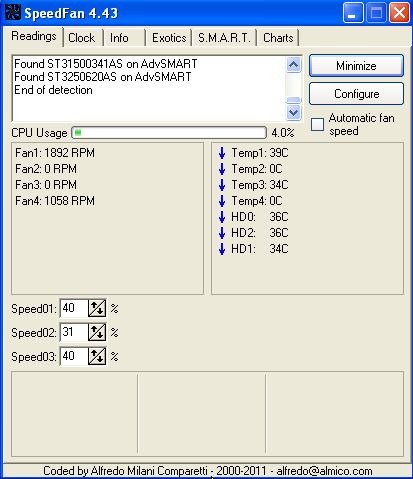
Task: Click the down arrow icon beside HD0
Action: point(222,217)
